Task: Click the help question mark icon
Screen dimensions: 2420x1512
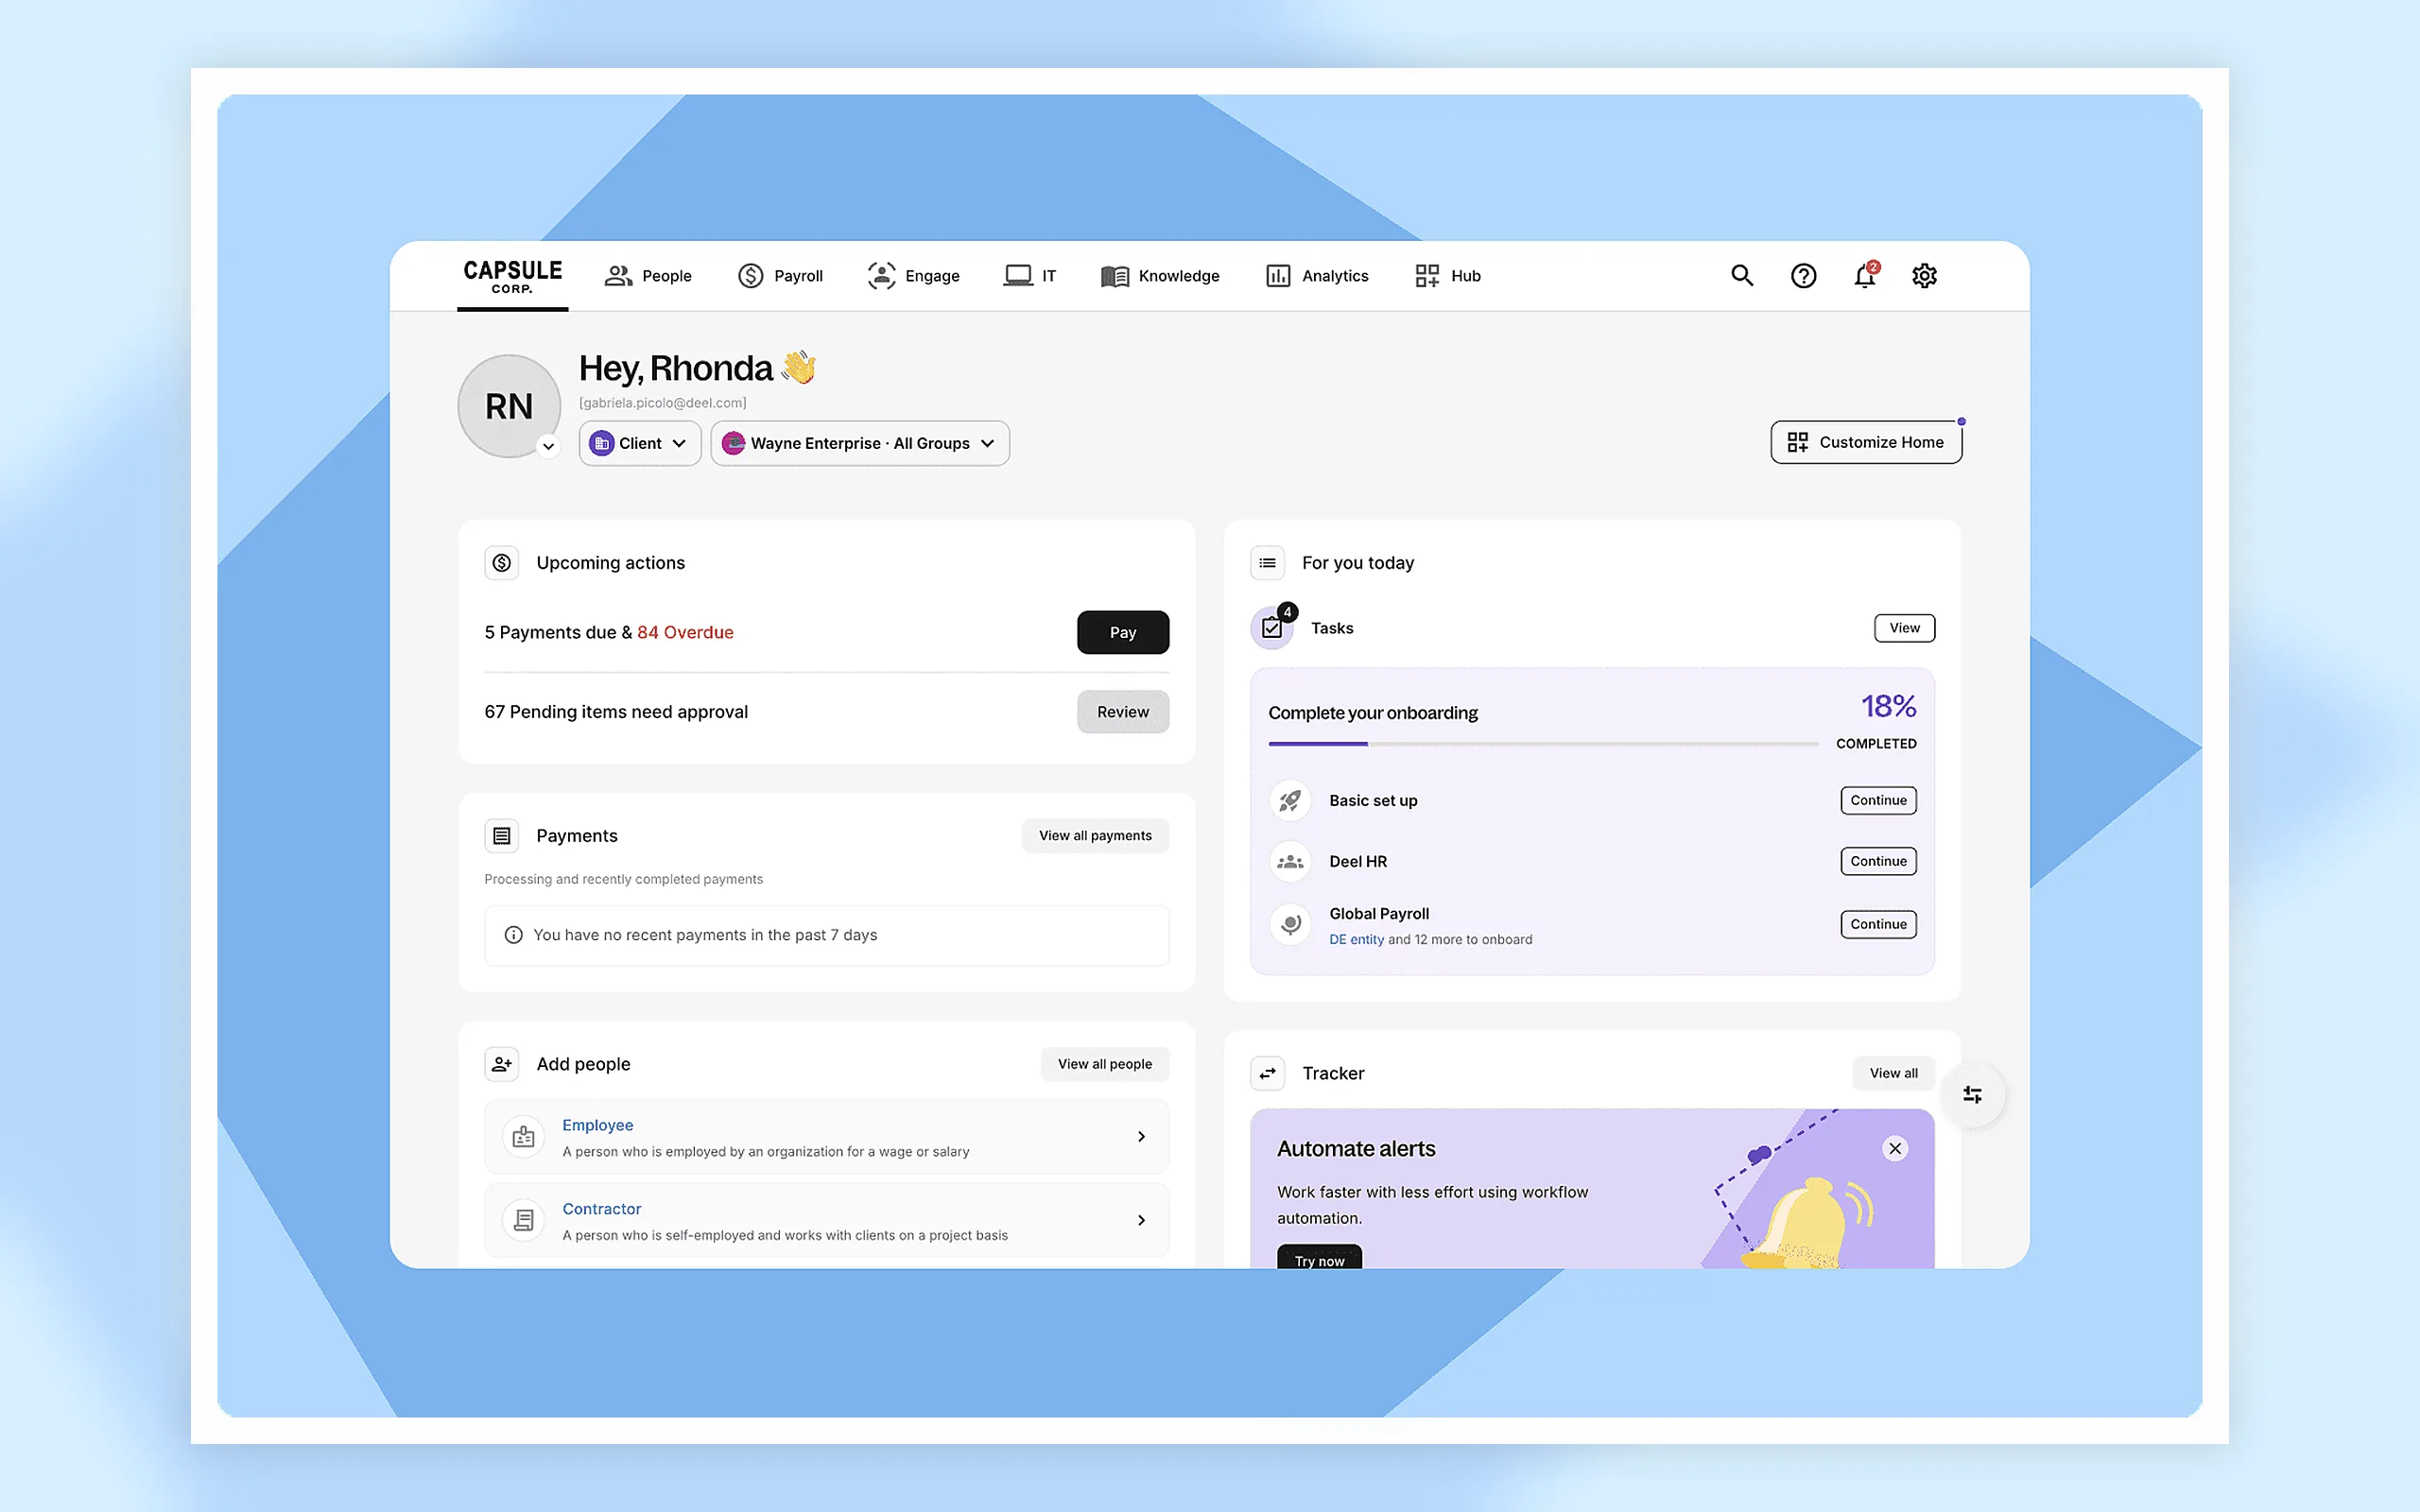Action: tap(1803, 275)
